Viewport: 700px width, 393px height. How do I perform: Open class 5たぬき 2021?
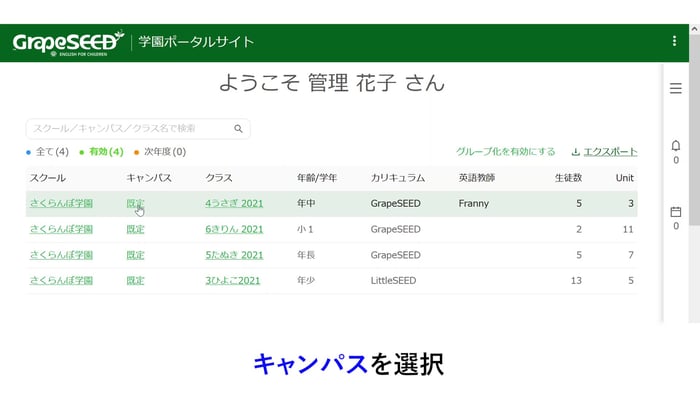pos(234,255)
